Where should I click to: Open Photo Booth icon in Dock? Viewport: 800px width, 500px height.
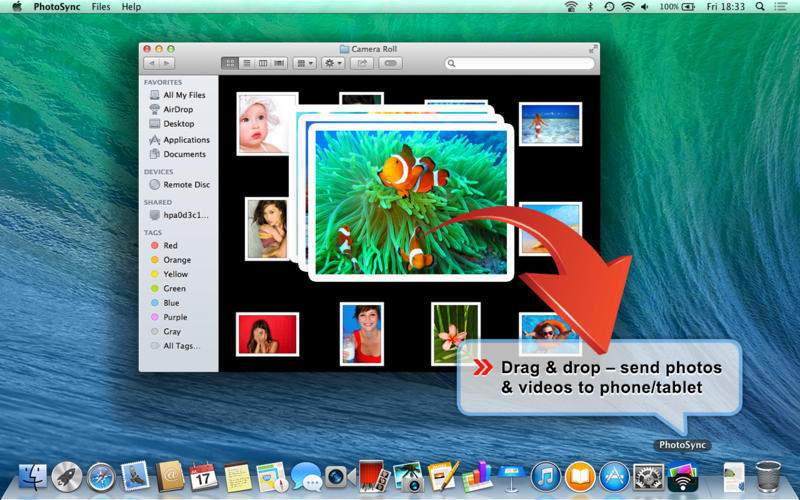(374, 477)
